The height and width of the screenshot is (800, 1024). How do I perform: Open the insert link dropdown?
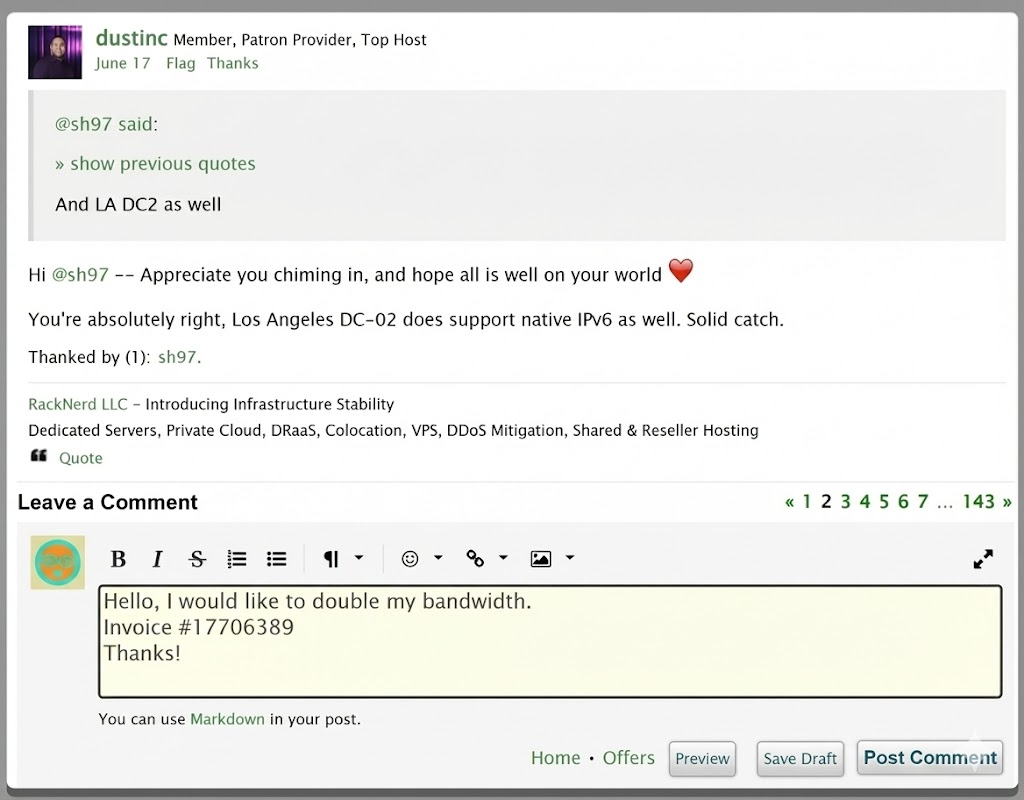point(486,559)
